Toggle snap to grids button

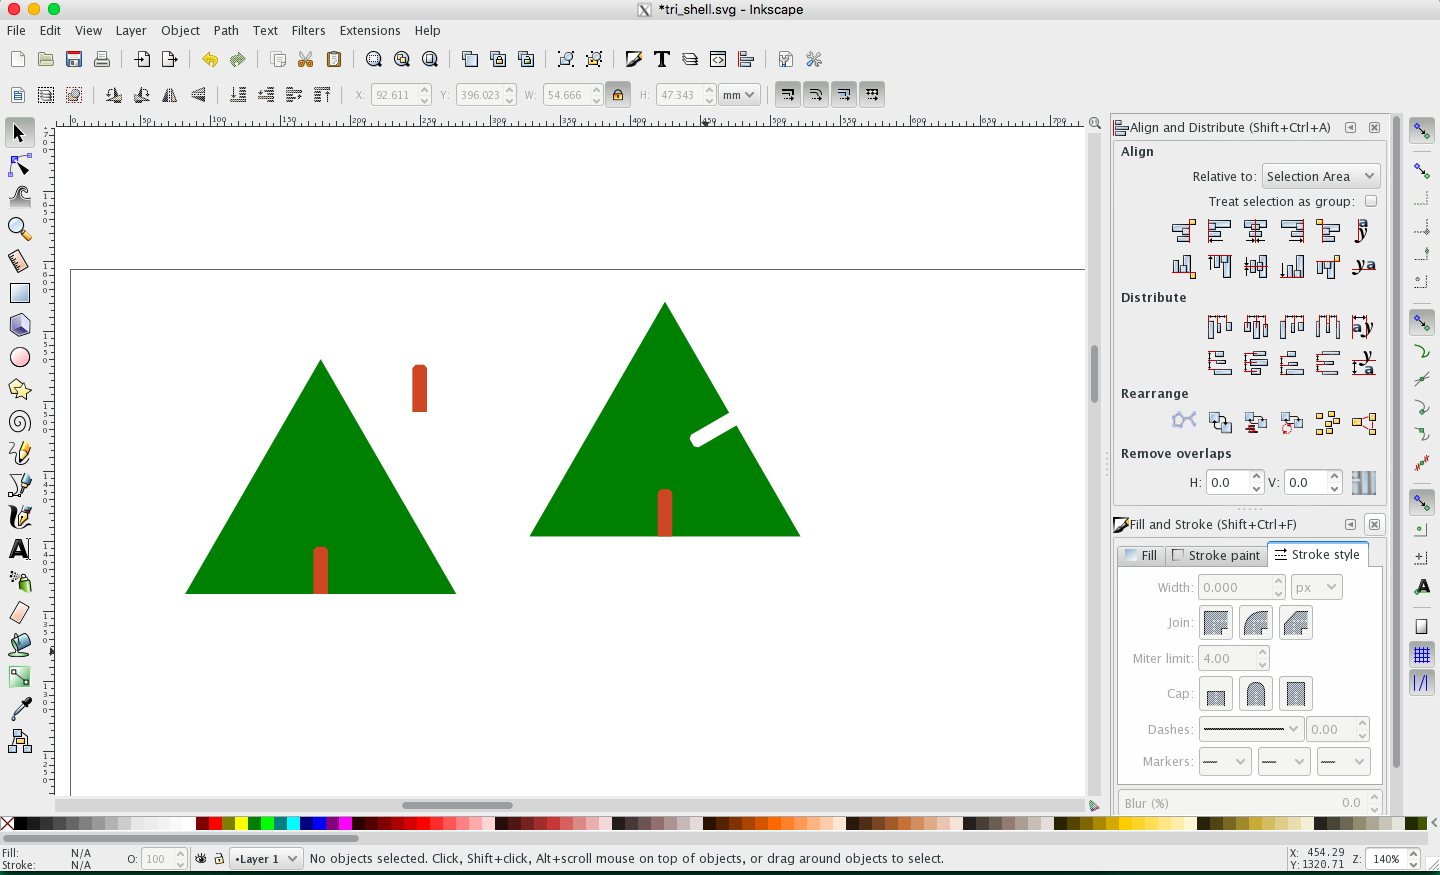(1422, 655)
